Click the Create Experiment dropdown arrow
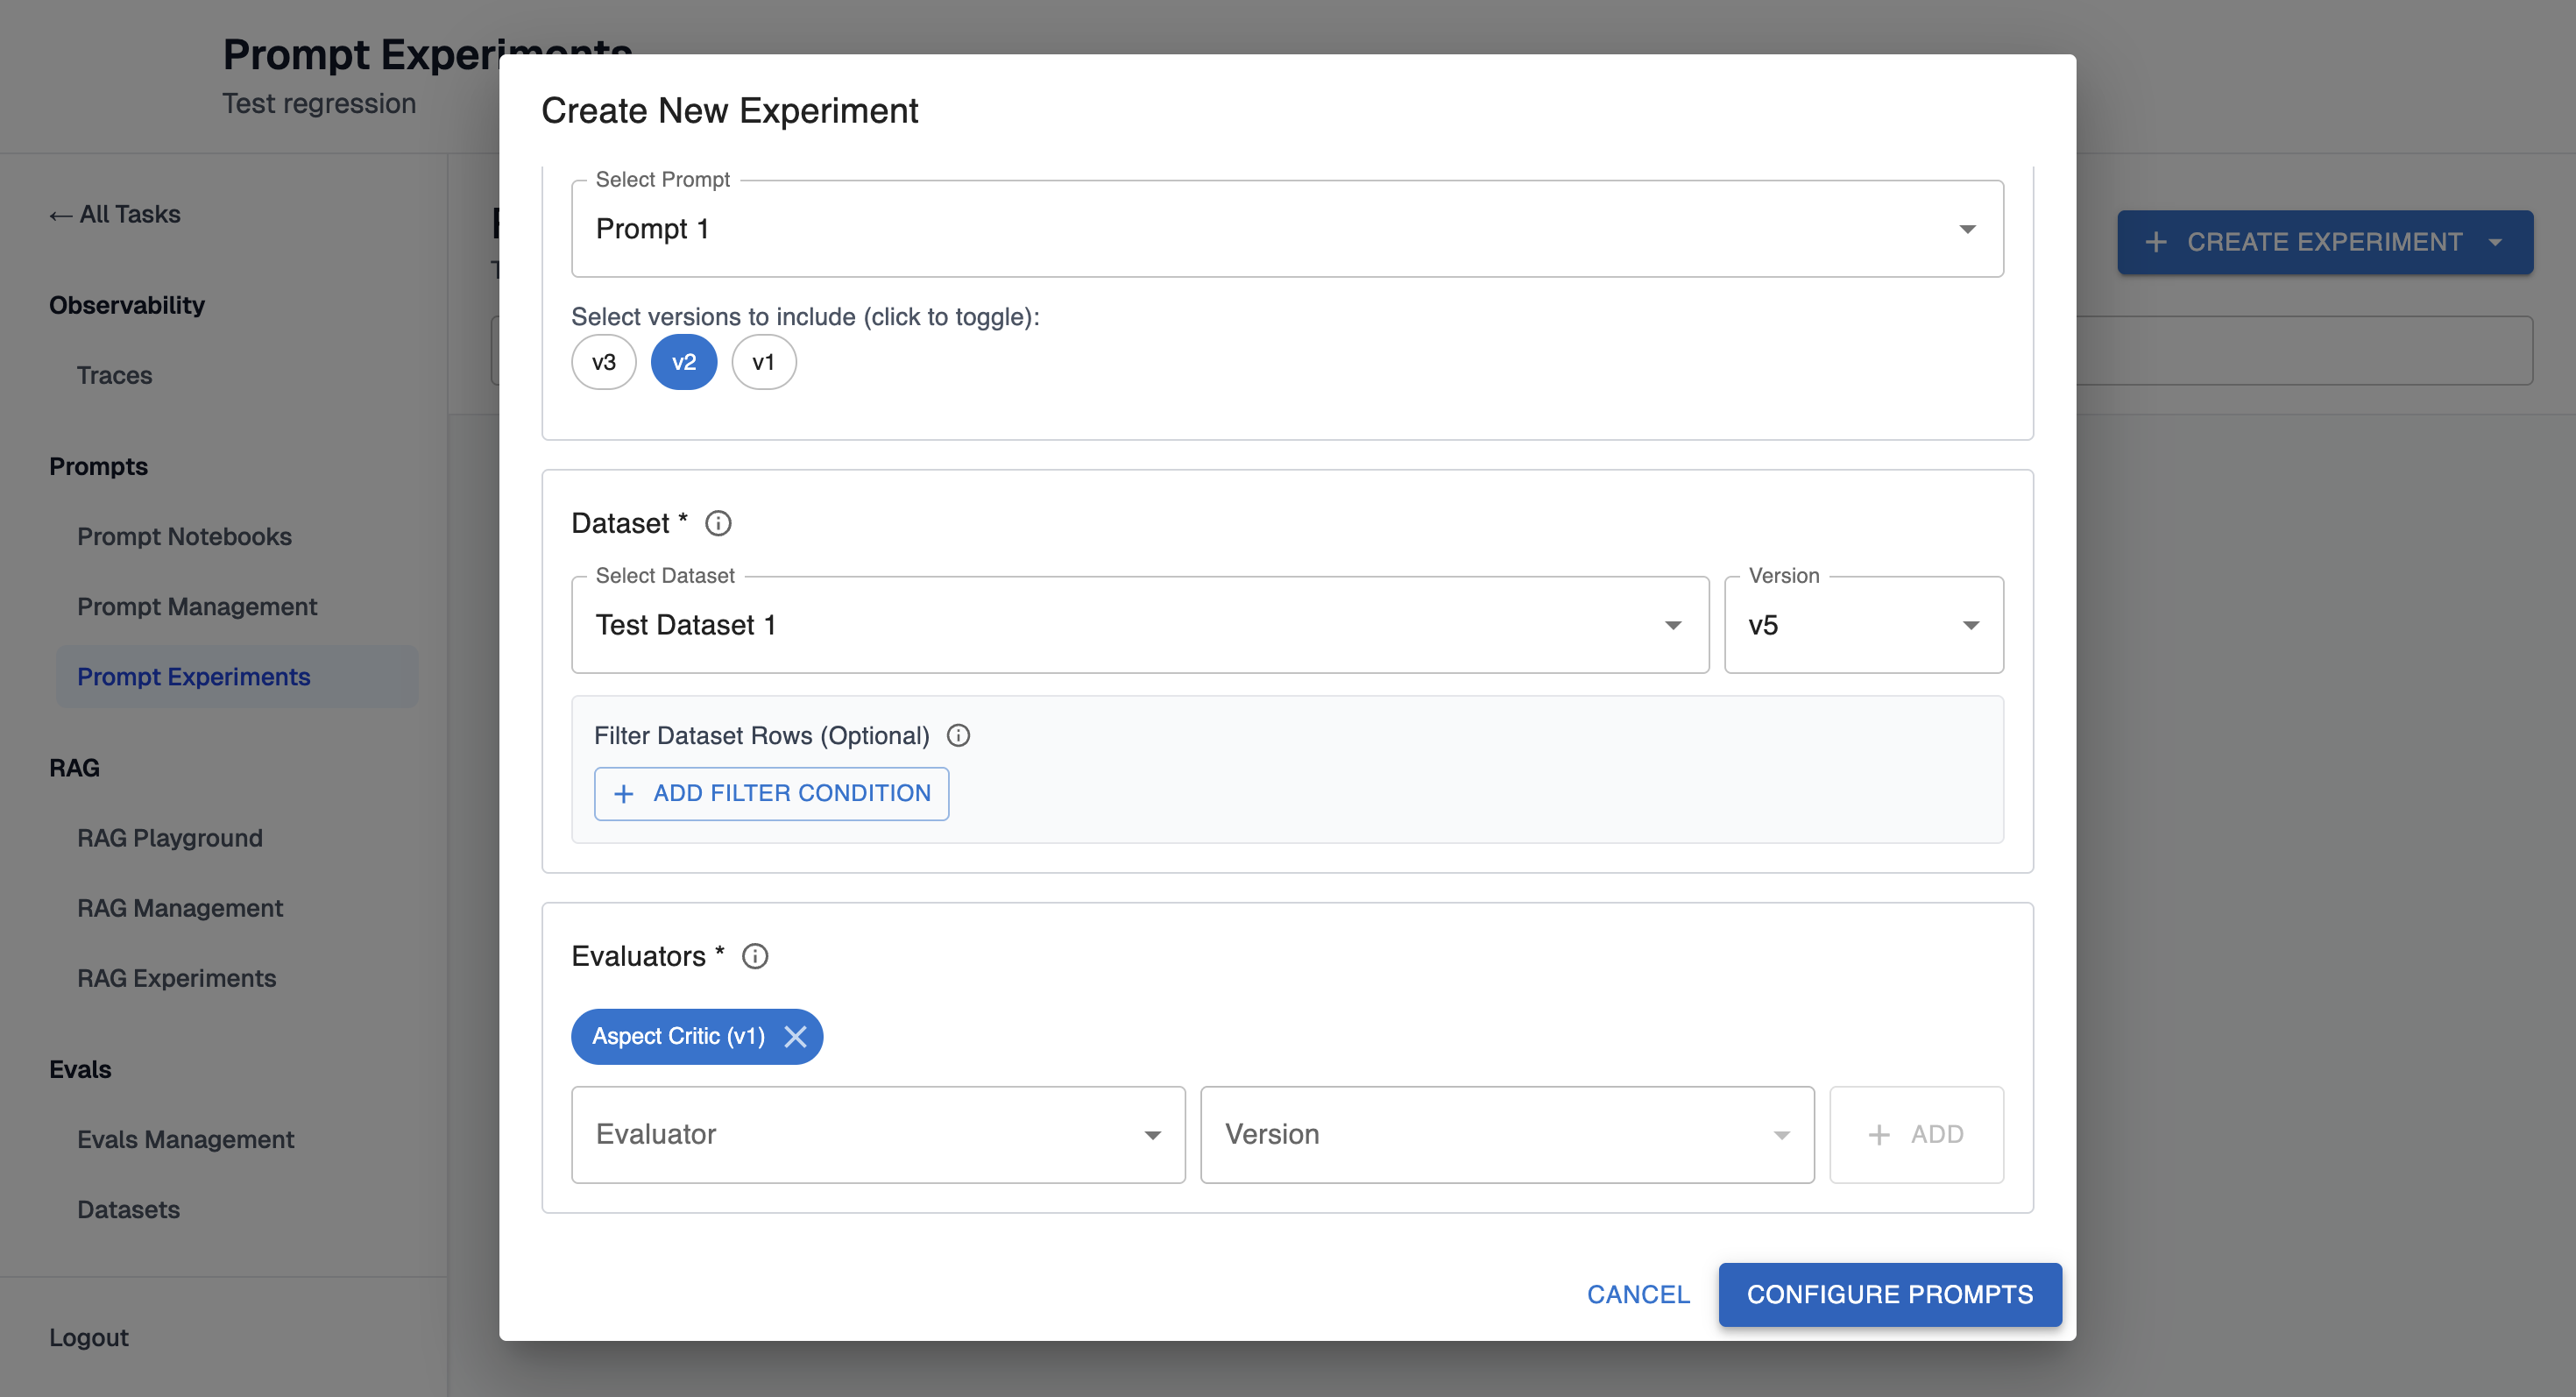Screen dimensions: 2576x1397 click(2495, 242)
